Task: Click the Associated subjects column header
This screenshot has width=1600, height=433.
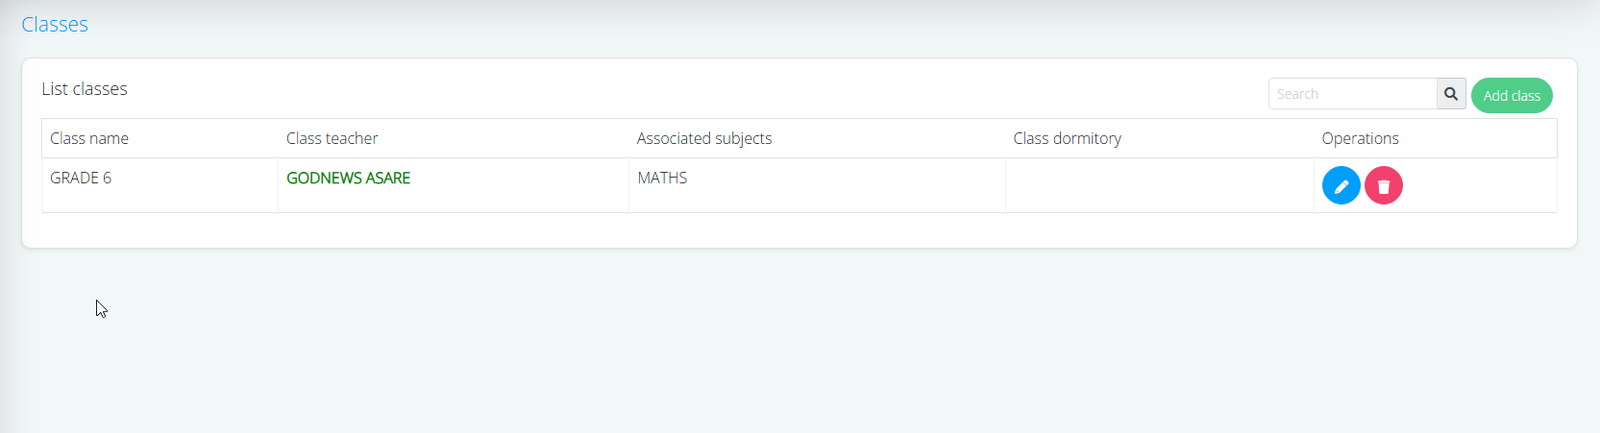Action: coord(704,138)
